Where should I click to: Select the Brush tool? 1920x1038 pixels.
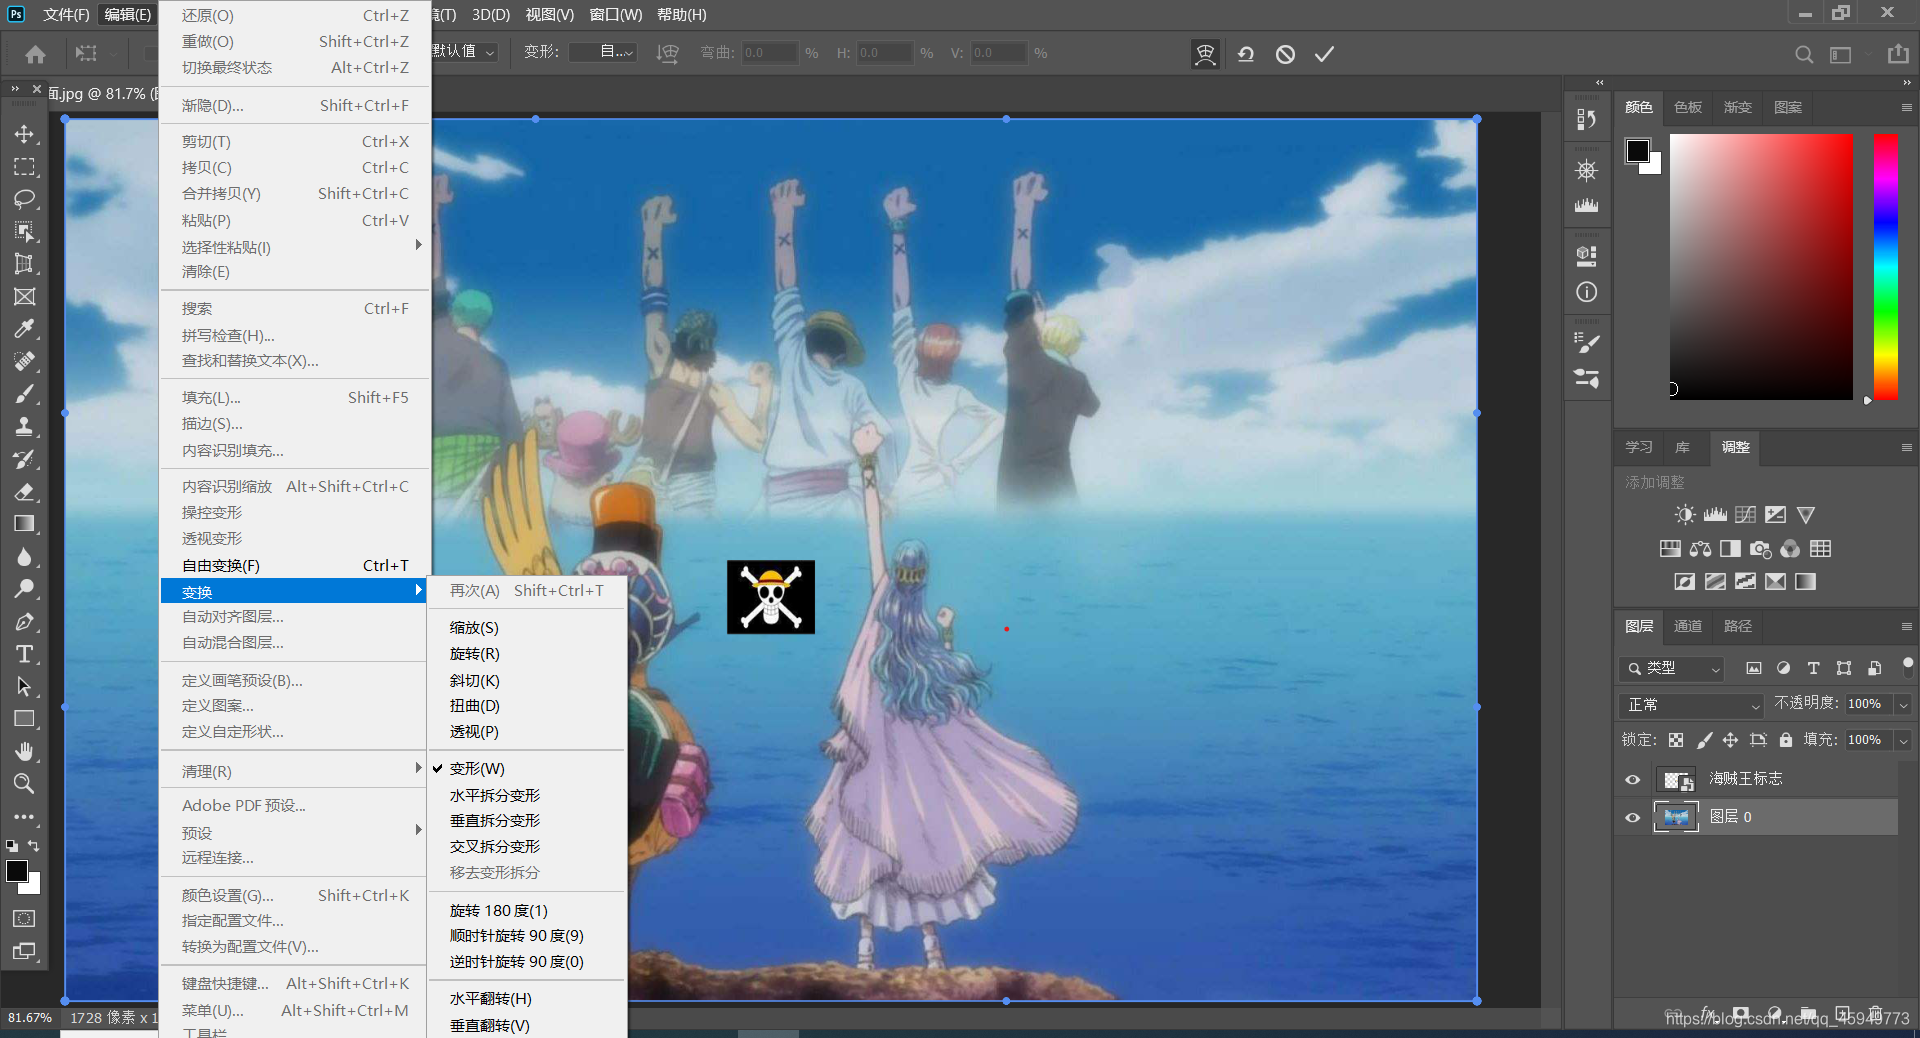point(24,394)
